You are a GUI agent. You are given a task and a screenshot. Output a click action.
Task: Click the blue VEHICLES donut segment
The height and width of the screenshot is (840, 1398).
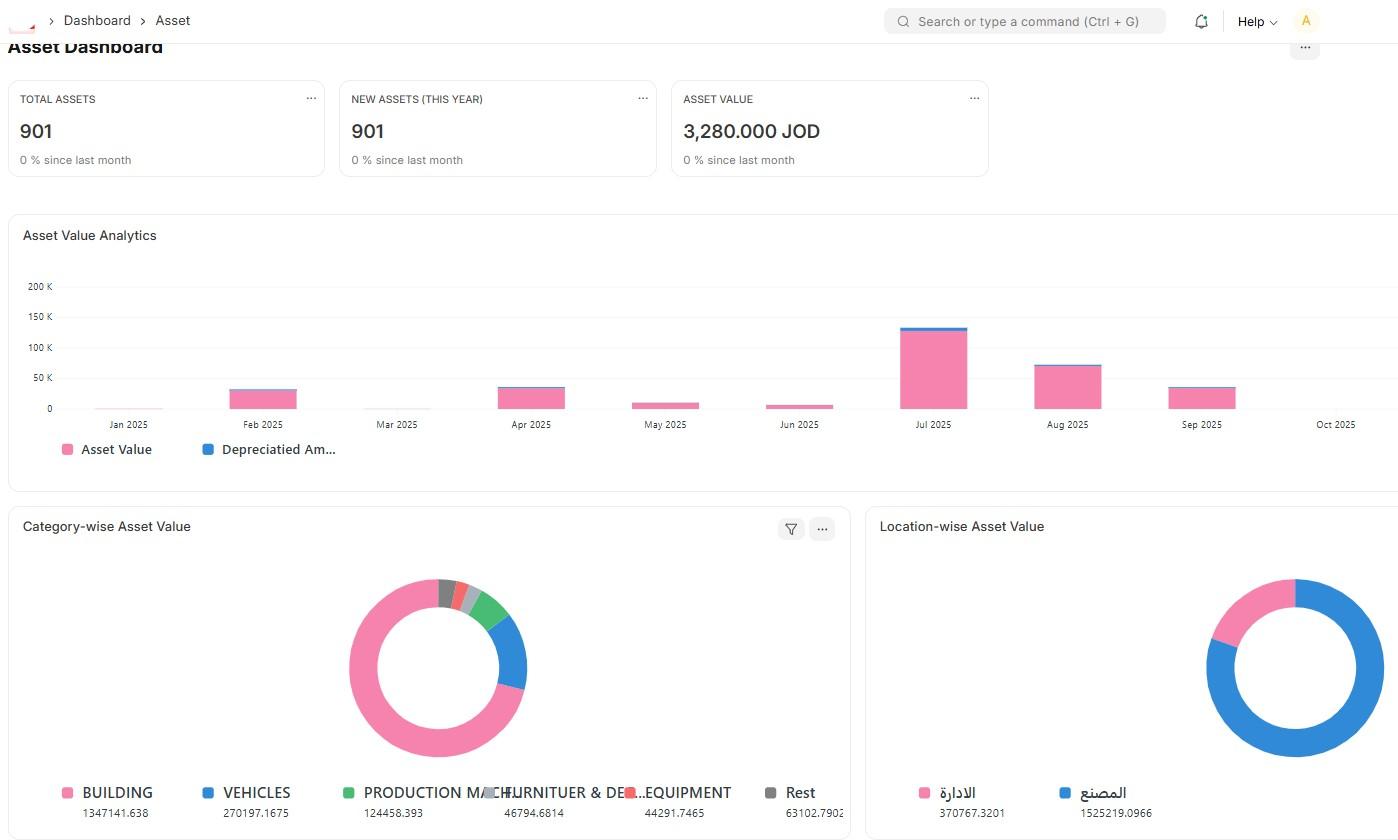coord(510,652)
